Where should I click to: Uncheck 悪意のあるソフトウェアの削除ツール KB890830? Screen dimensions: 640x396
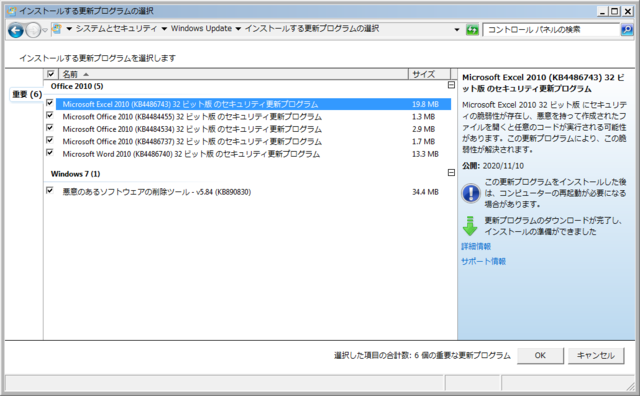point(50,191)
